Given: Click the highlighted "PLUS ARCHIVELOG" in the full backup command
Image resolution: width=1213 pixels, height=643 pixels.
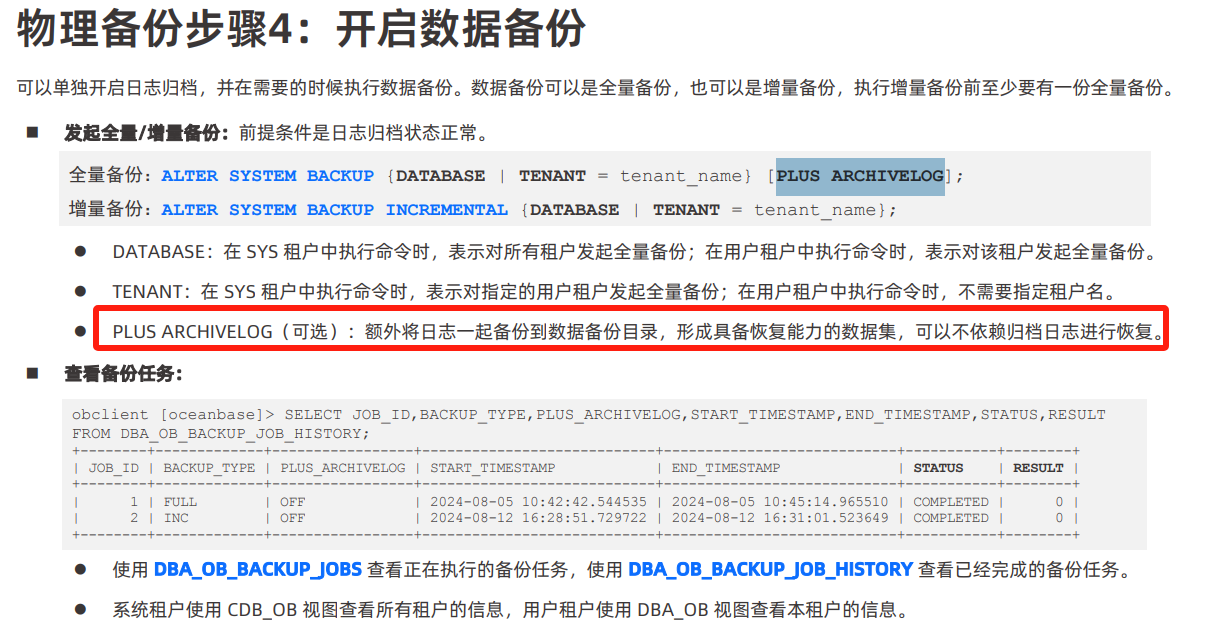Looking at the screenshot, I should [x=860, y=176].
